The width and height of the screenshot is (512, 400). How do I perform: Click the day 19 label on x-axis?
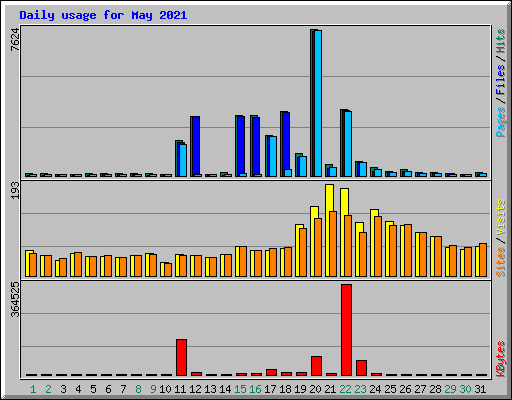point(300,389)
